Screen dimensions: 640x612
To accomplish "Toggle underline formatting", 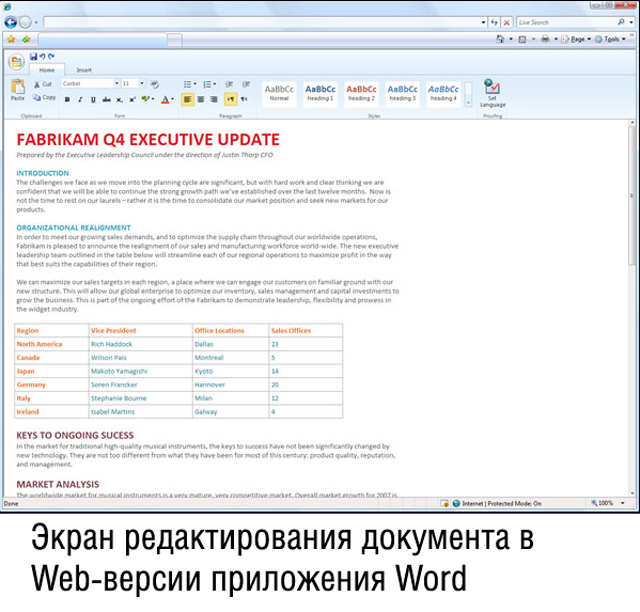I will (93, 99).
